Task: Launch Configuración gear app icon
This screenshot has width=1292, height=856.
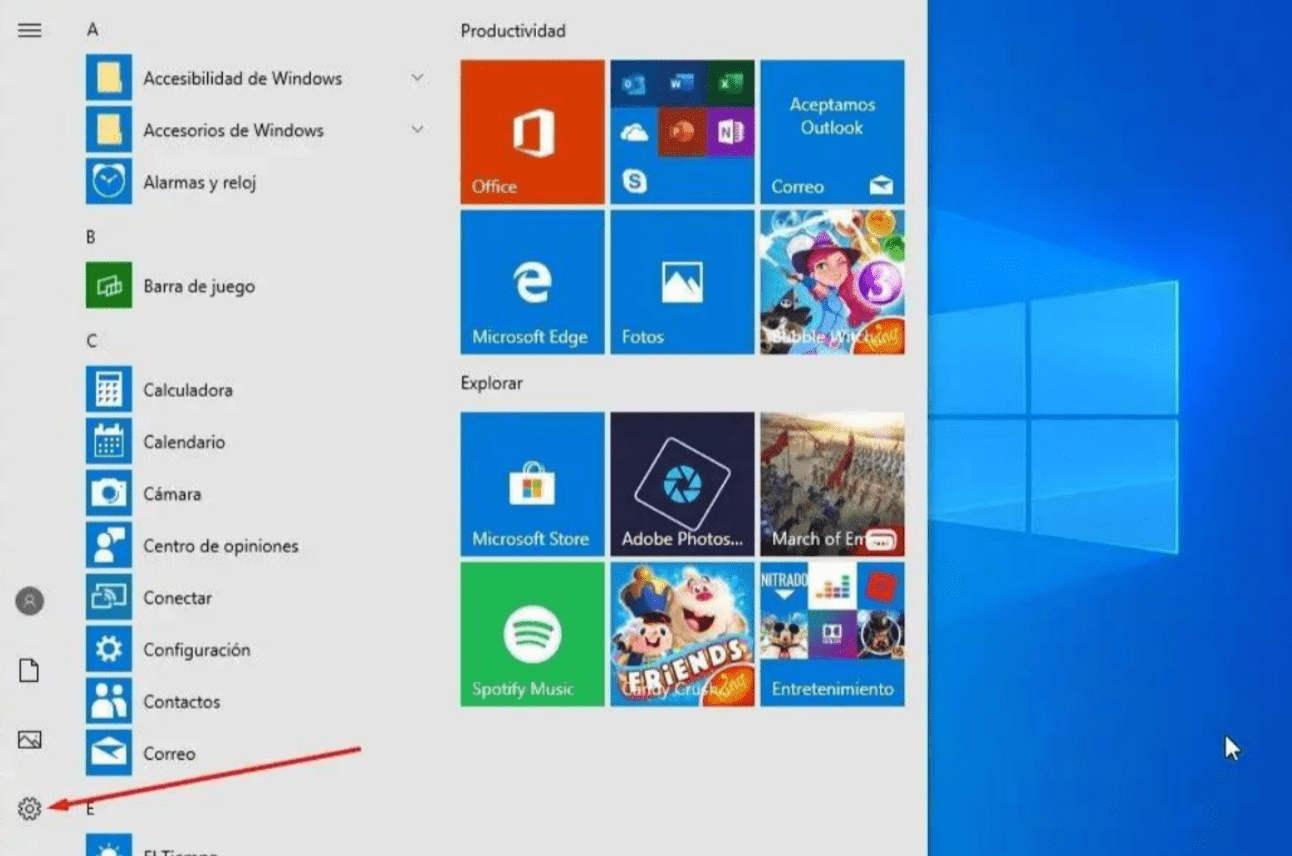Action: click(109, 650)
